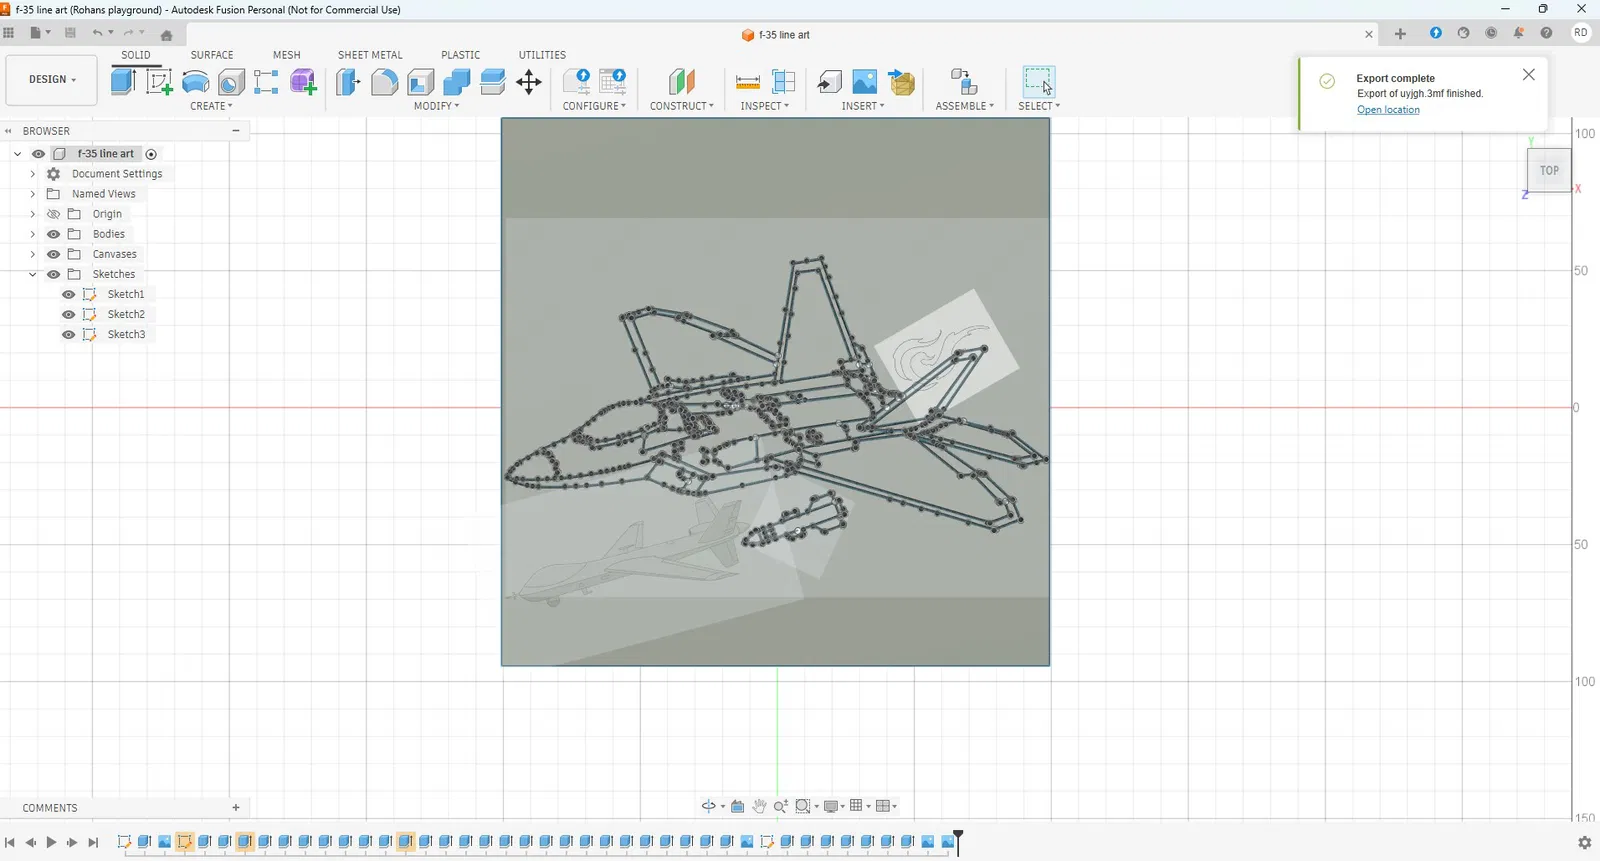This screenshot has height=861, width=1600.
Task: Click the TOP face of view cube
Action: pos(1549,171)
